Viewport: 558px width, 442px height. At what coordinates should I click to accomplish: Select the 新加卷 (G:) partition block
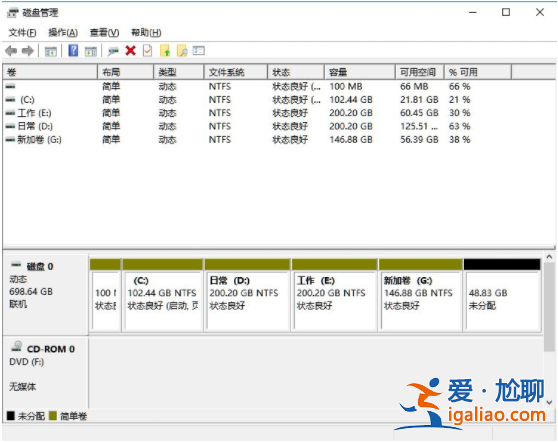421,295
